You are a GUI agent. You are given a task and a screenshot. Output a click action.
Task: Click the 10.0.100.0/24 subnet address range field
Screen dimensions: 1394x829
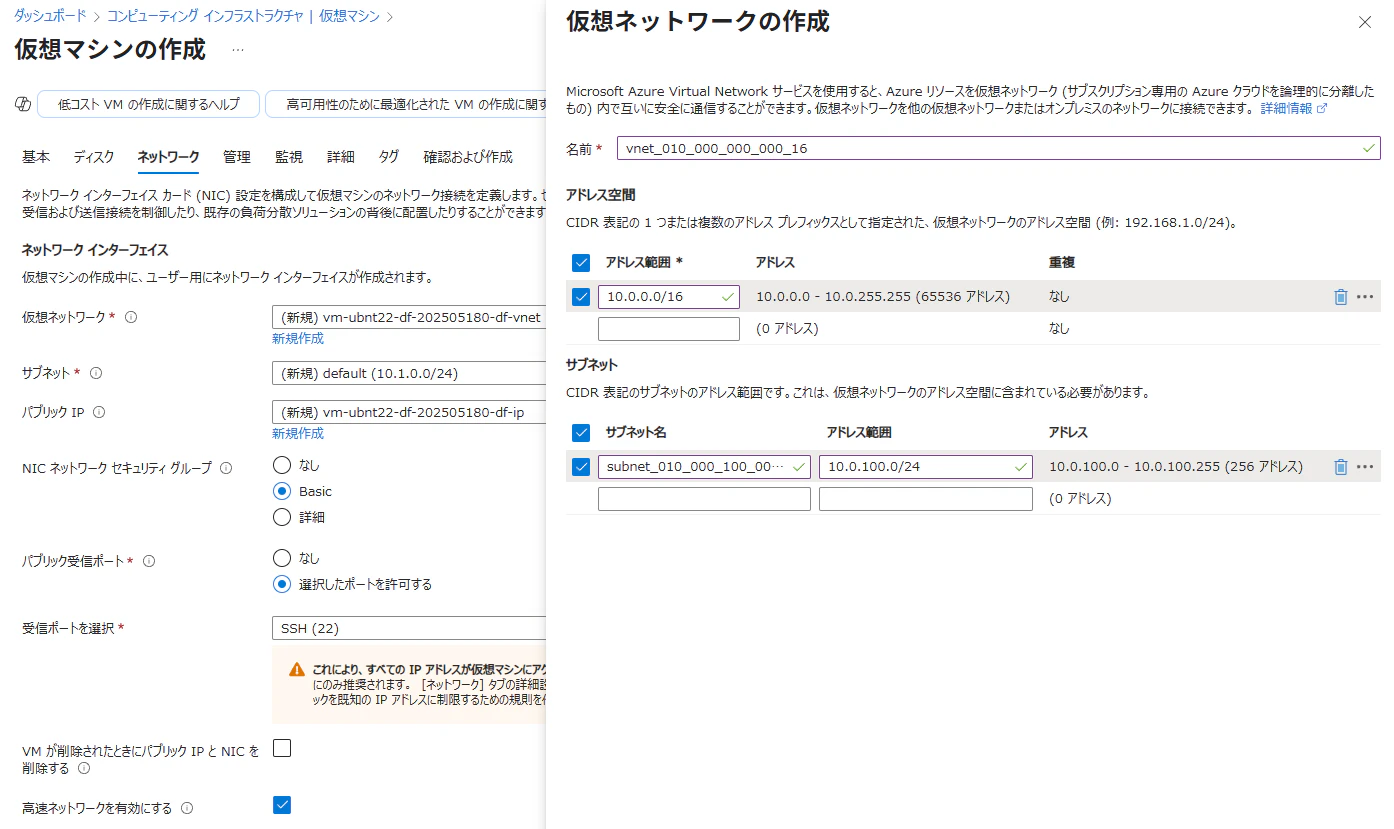click(926, 467)
